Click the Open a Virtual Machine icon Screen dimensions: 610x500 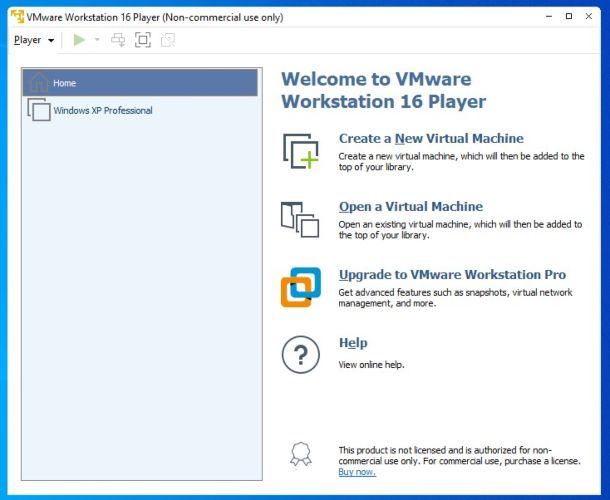tap(300, 219)
